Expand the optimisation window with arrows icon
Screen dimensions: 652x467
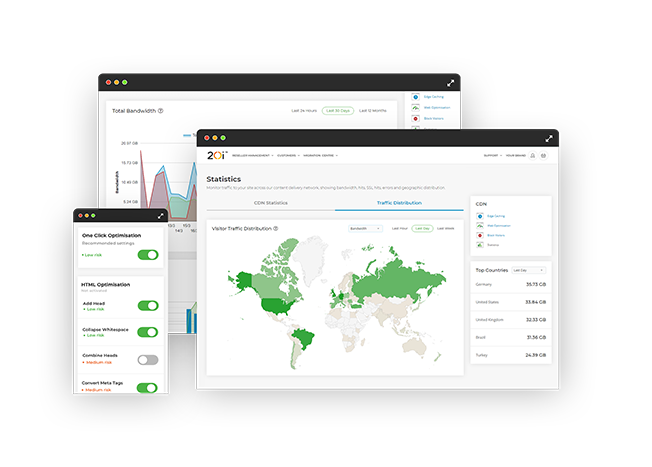(x=161, y=216)
